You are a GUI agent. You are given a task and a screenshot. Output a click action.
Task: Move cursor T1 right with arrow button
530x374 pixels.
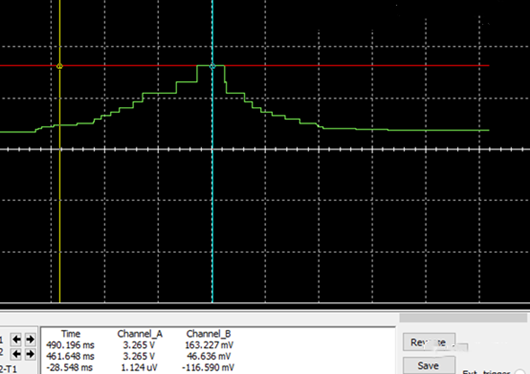pos(30,339)
